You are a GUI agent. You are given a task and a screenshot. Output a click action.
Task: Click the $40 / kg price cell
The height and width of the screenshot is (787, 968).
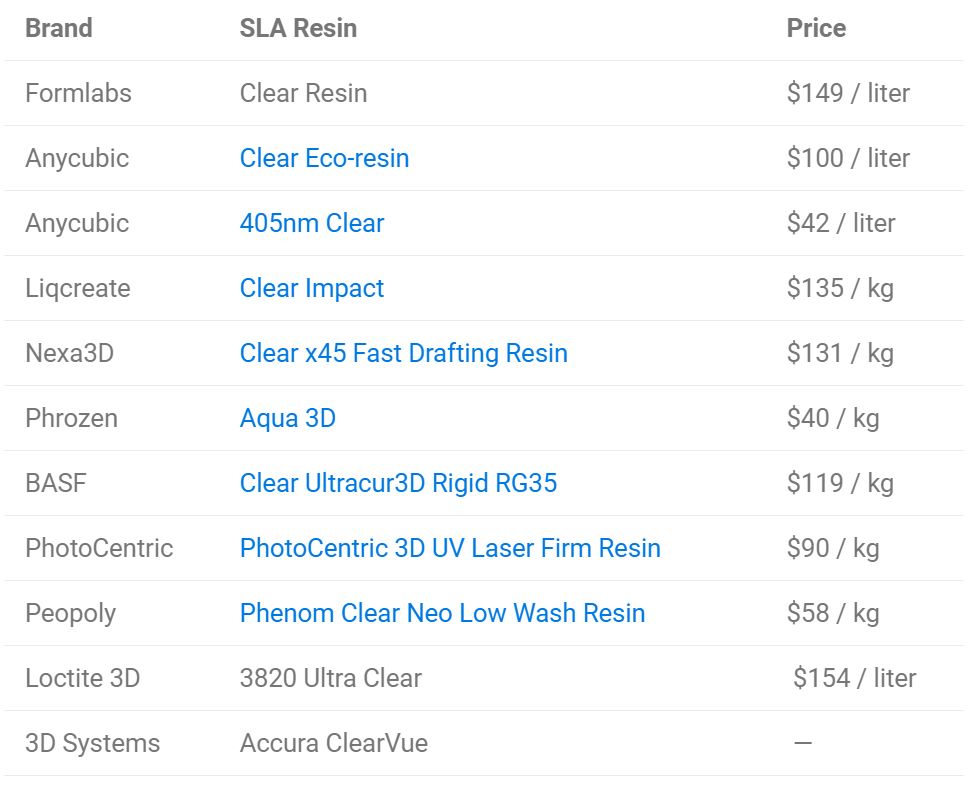point(833,418)
